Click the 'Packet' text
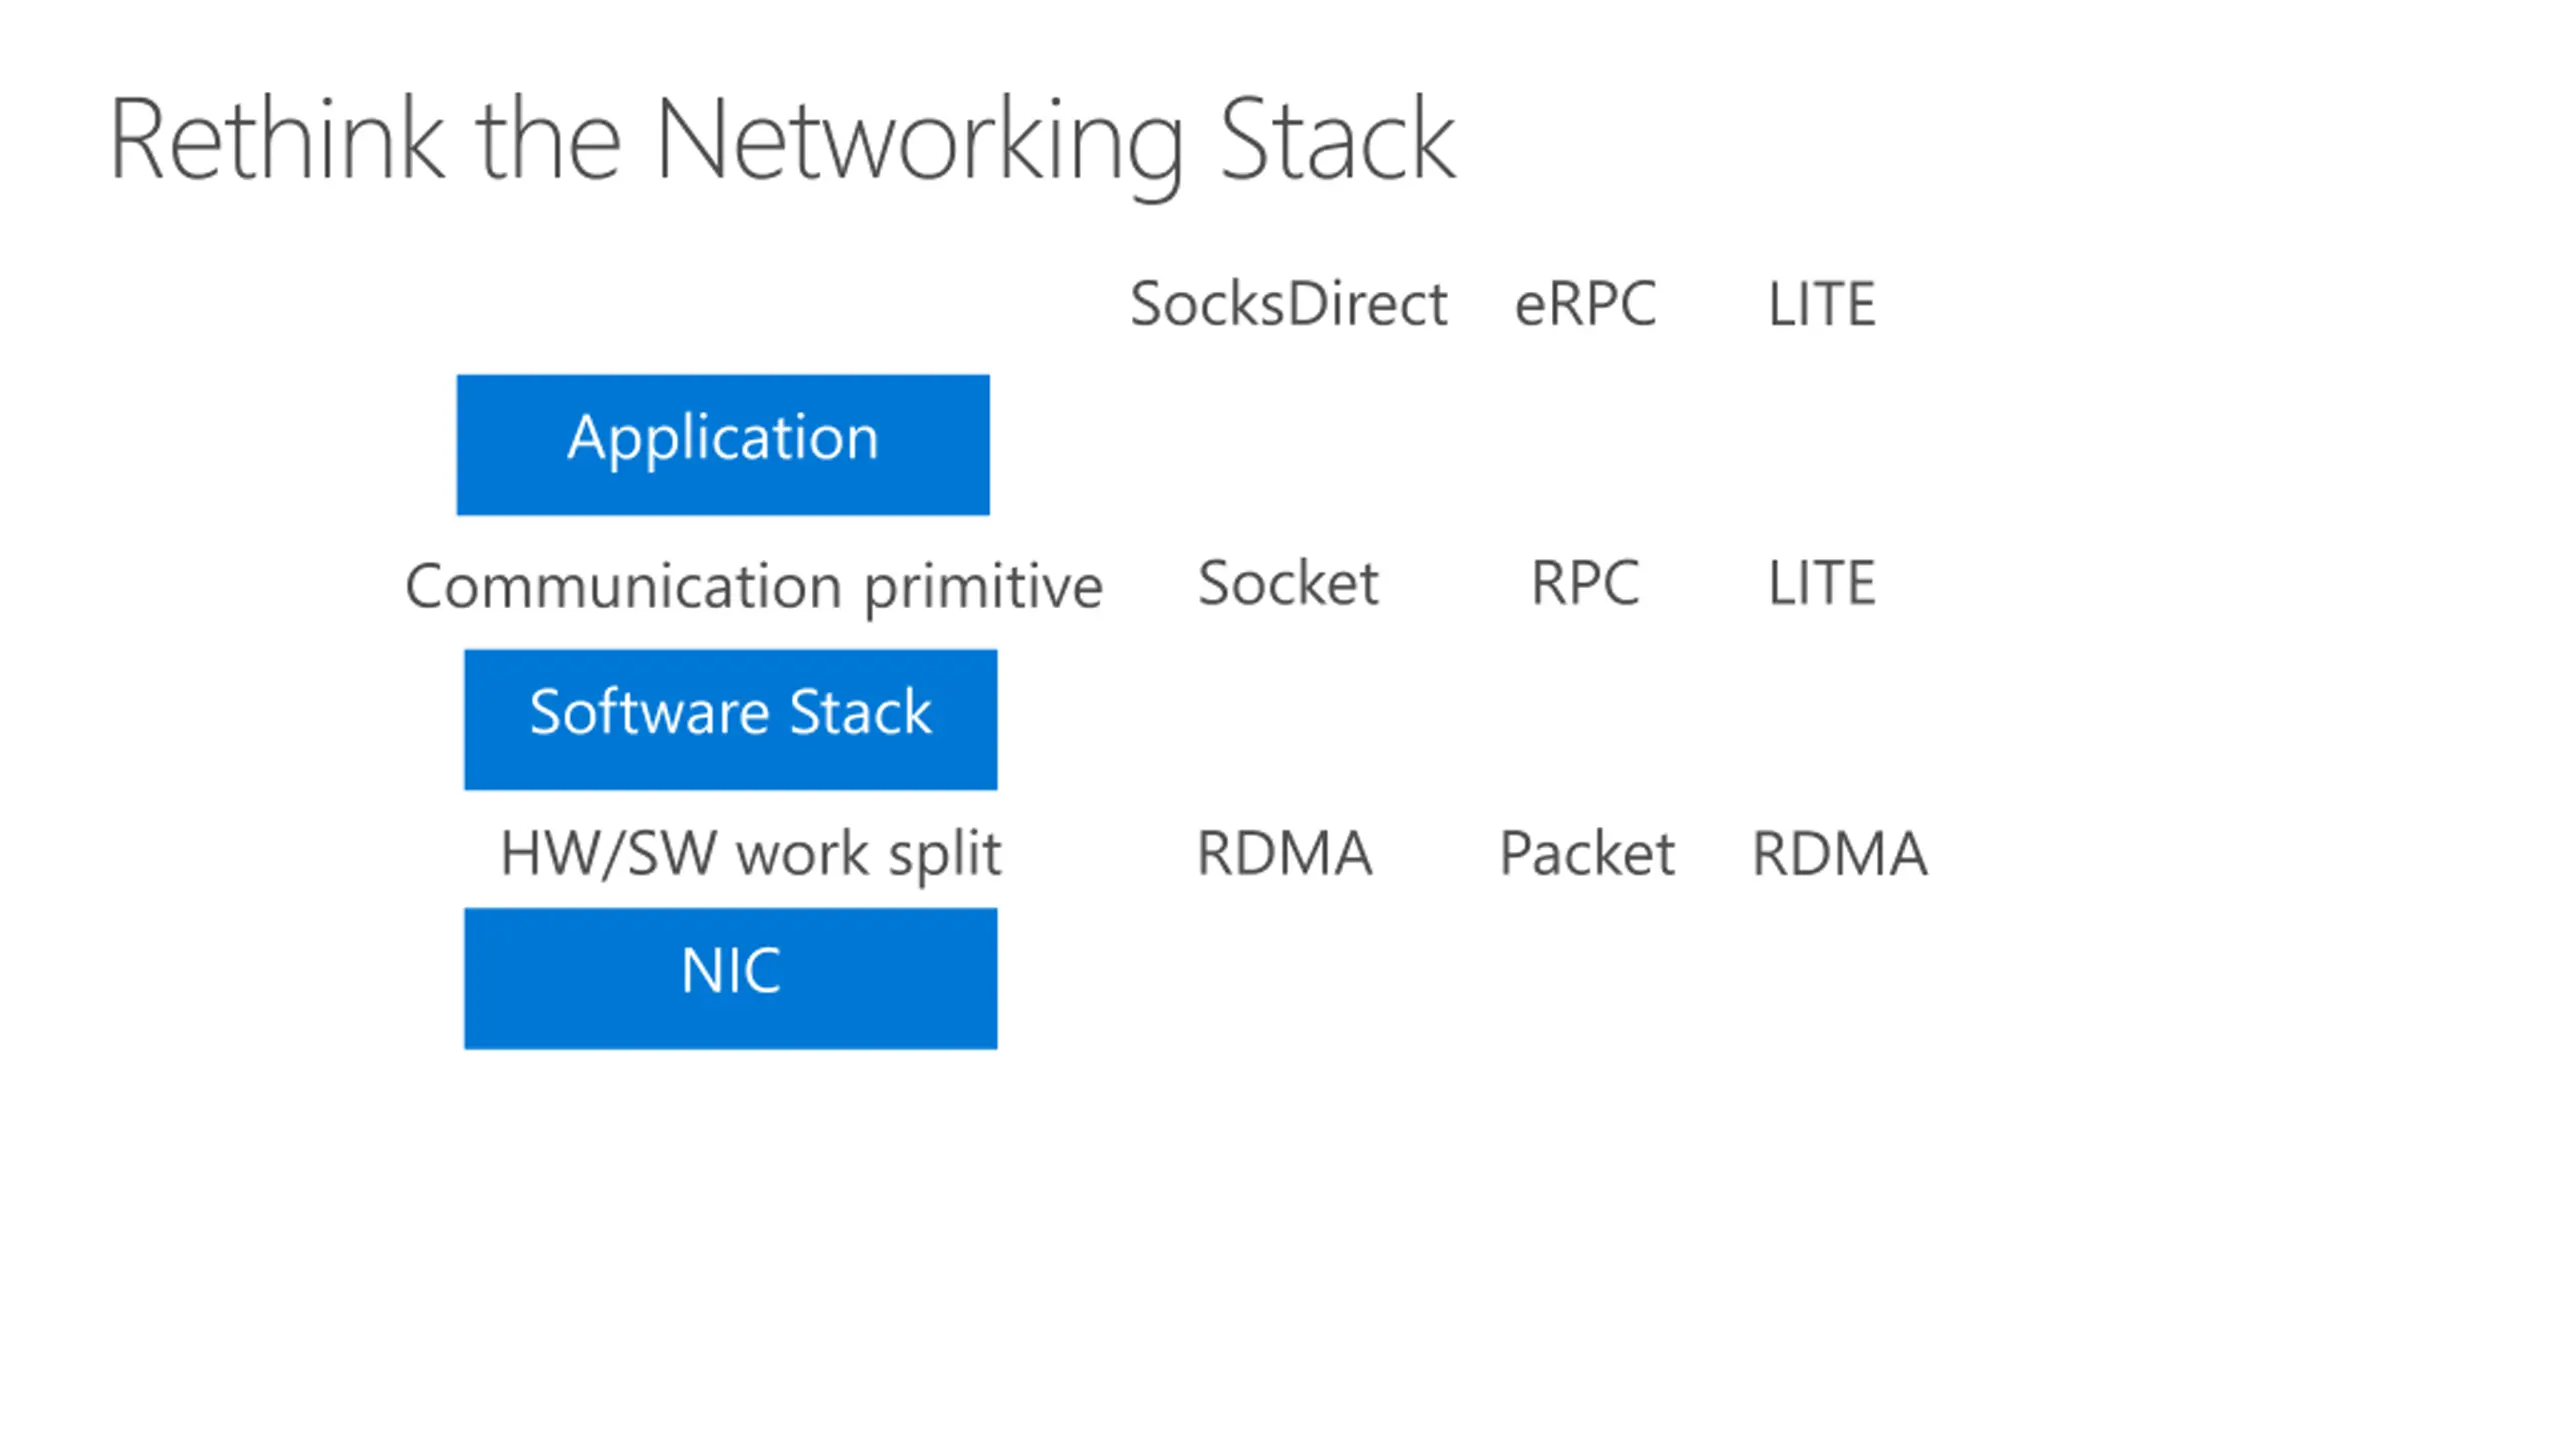The height and width of the screenshot is (1440, 2560). pyautogui.click(x=1587, y=853)
